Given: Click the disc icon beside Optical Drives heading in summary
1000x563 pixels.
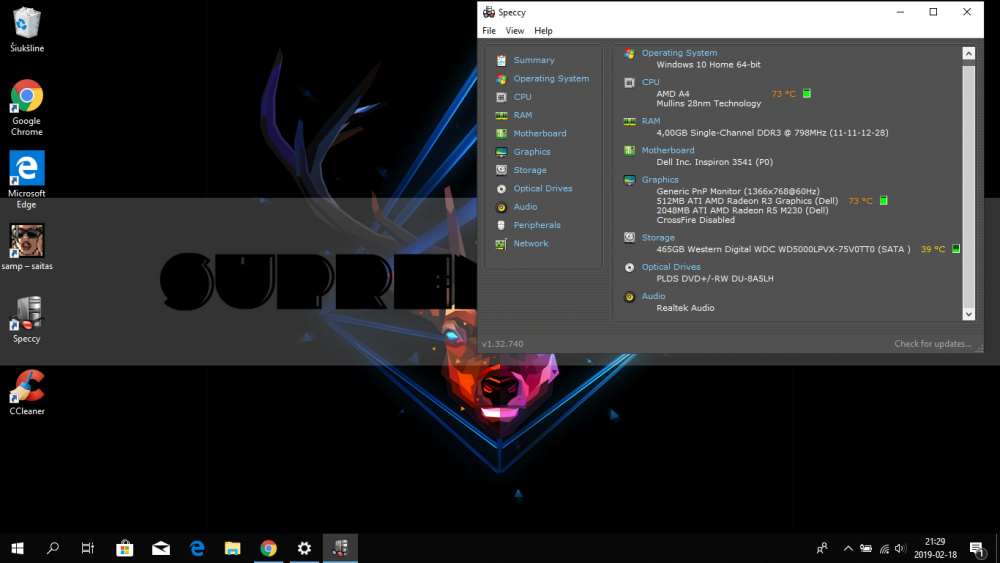Looking at the screenshot, I should click(629, 267).
